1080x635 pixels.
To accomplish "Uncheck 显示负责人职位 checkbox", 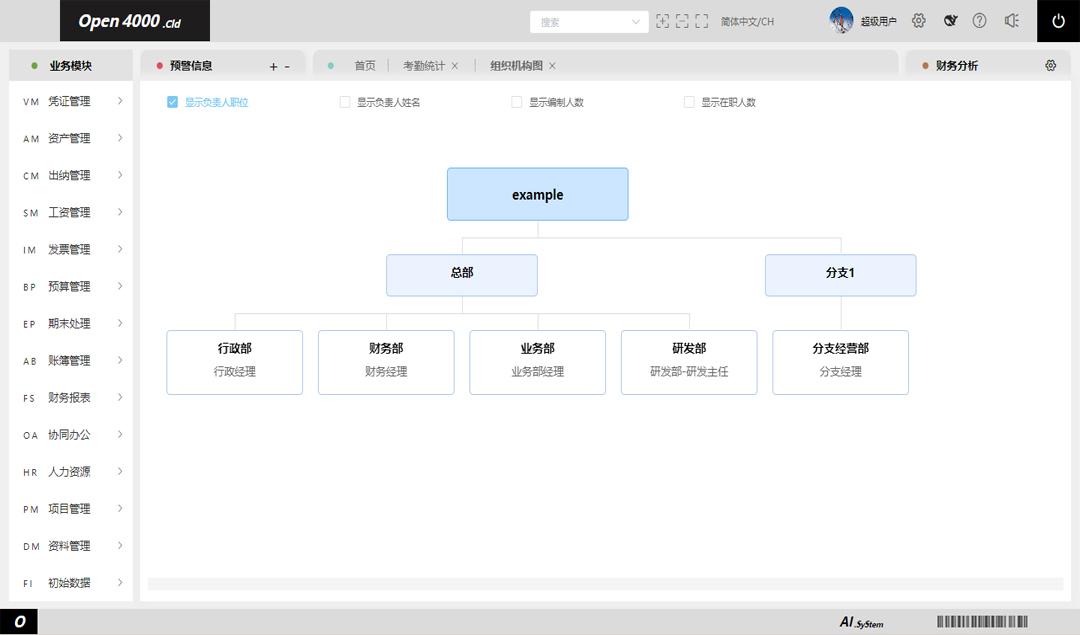I will click(172, 102).
